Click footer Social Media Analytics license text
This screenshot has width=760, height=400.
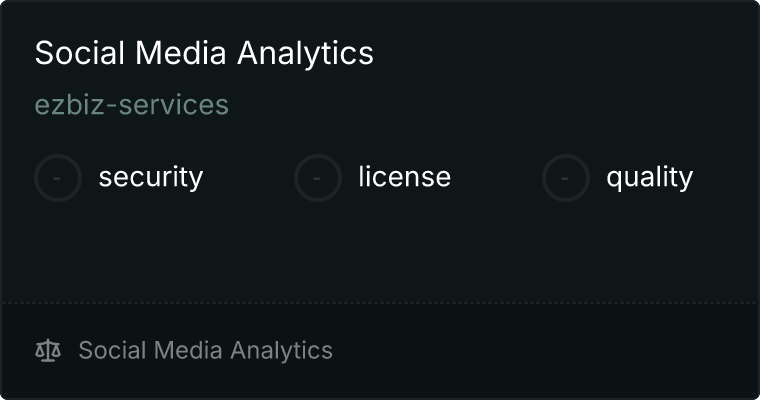(x=205, y=351)
